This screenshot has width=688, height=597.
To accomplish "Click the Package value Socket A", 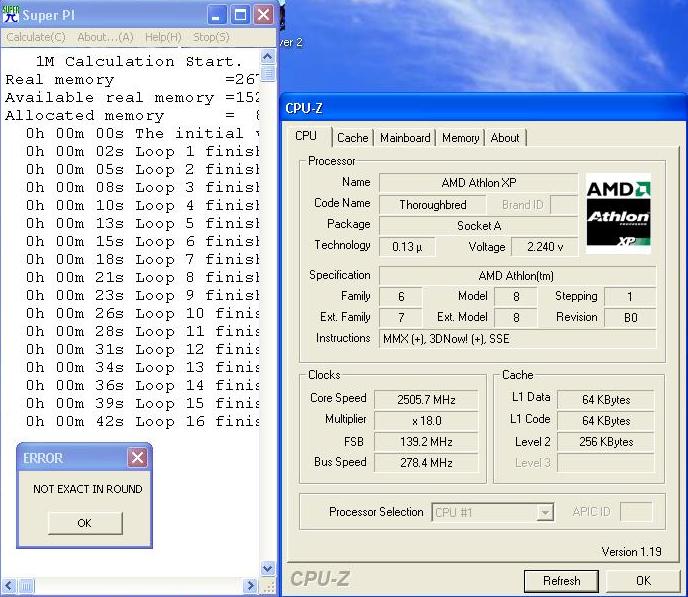I will 479,226.
